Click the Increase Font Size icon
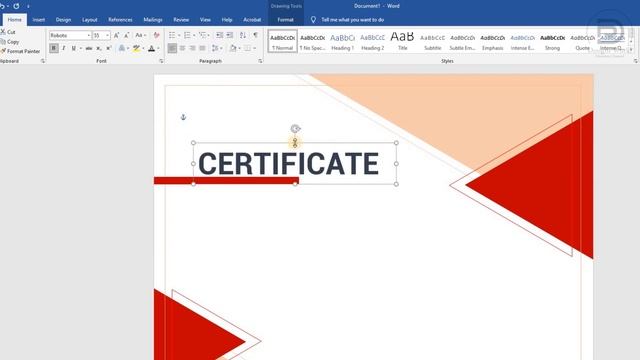640x360 pixels. pyautogui.click(x=116, y=35)
